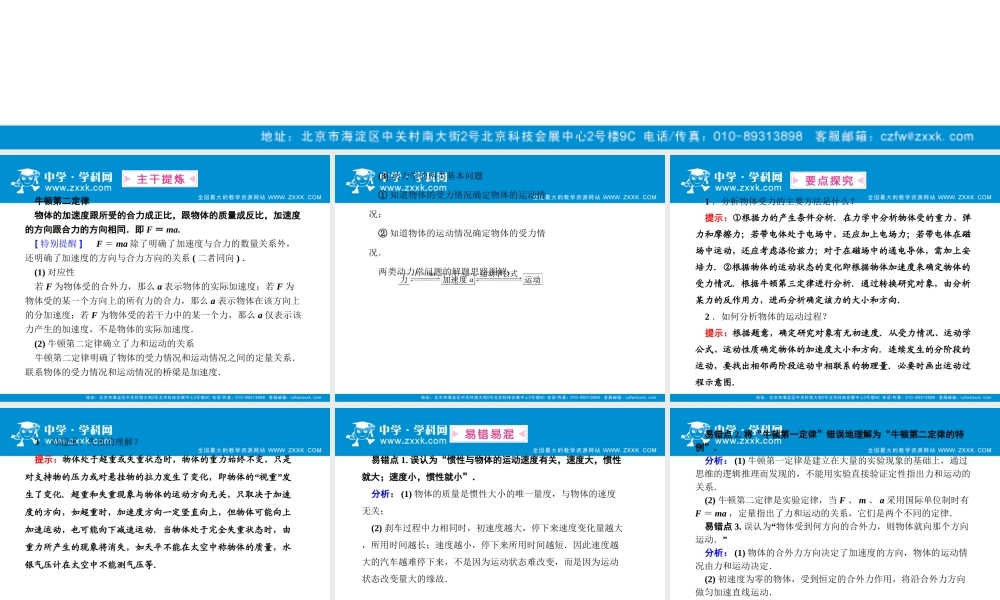Click the 力 box in the diagram
The image size is (1000, 600).
404,279
